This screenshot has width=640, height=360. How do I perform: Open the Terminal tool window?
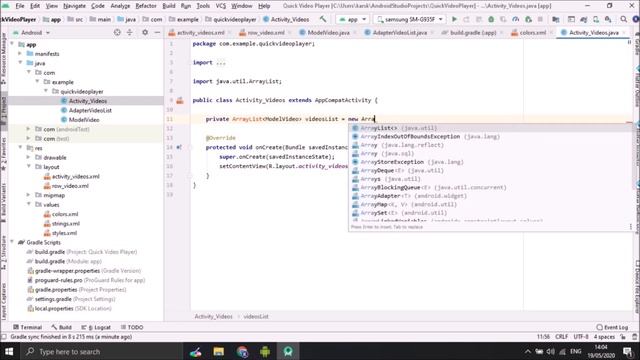(27, 327)
